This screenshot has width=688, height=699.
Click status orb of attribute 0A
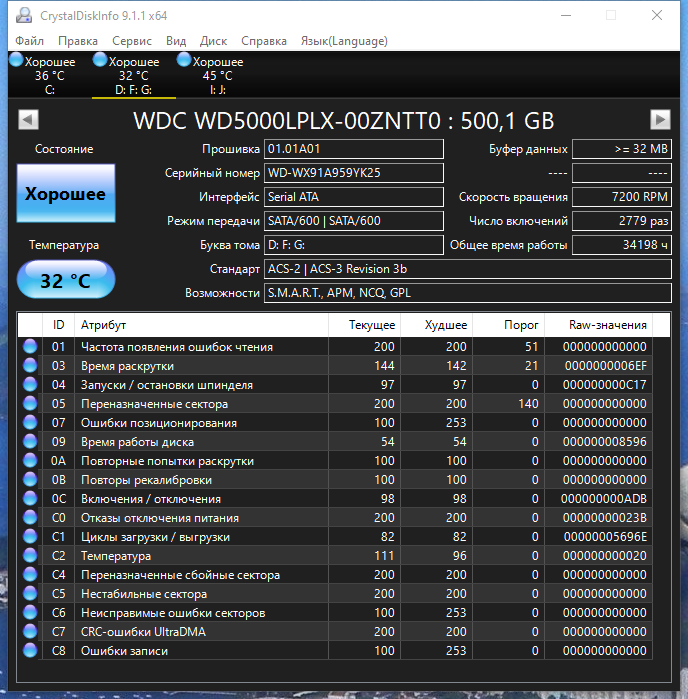click(30, 461)
